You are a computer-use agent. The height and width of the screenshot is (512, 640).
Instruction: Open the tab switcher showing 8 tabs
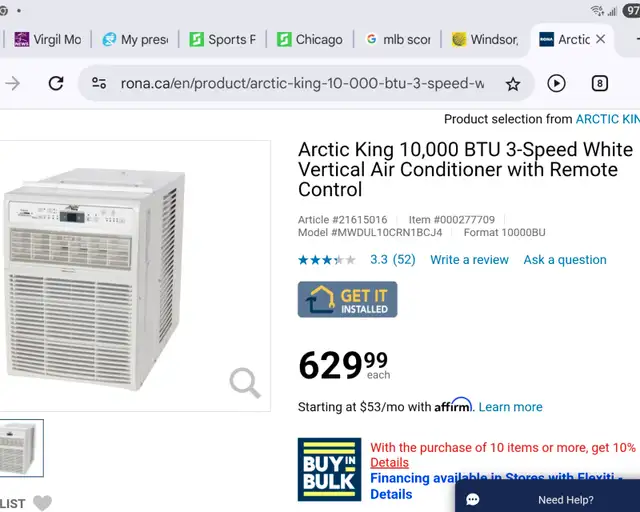point(600,83)
